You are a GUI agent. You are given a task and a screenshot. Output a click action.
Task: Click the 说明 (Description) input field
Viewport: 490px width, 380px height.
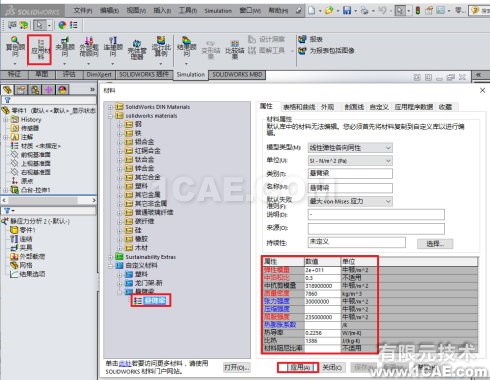(x=376, y=214)
